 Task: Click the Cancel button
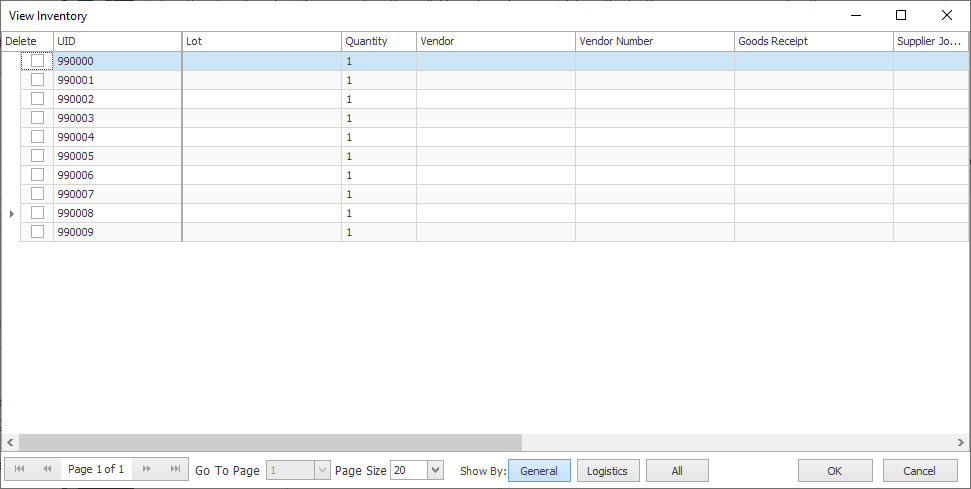tap(919, 470)
